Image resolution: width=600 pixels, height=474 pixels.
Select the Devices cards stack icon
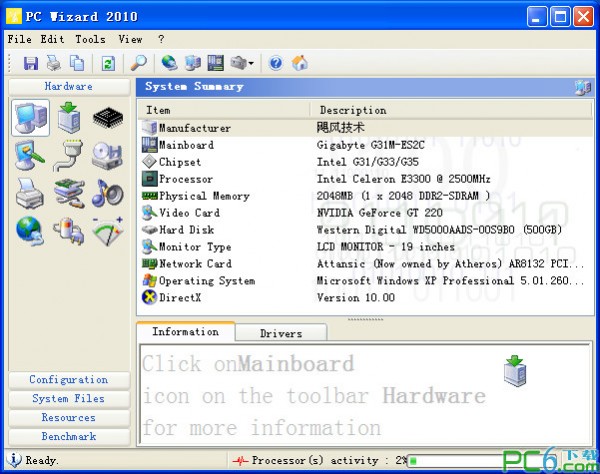(x=69, y=194)
